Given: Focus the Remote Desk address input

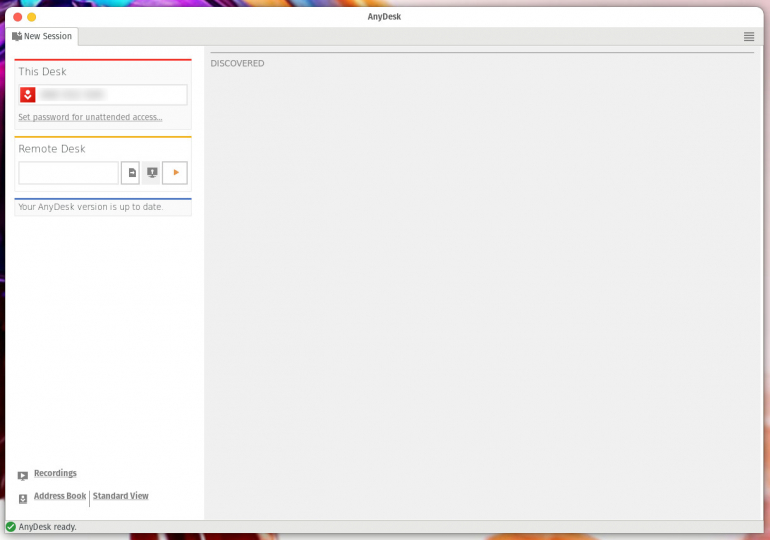Looking at the screenshot, I should 68,173.
